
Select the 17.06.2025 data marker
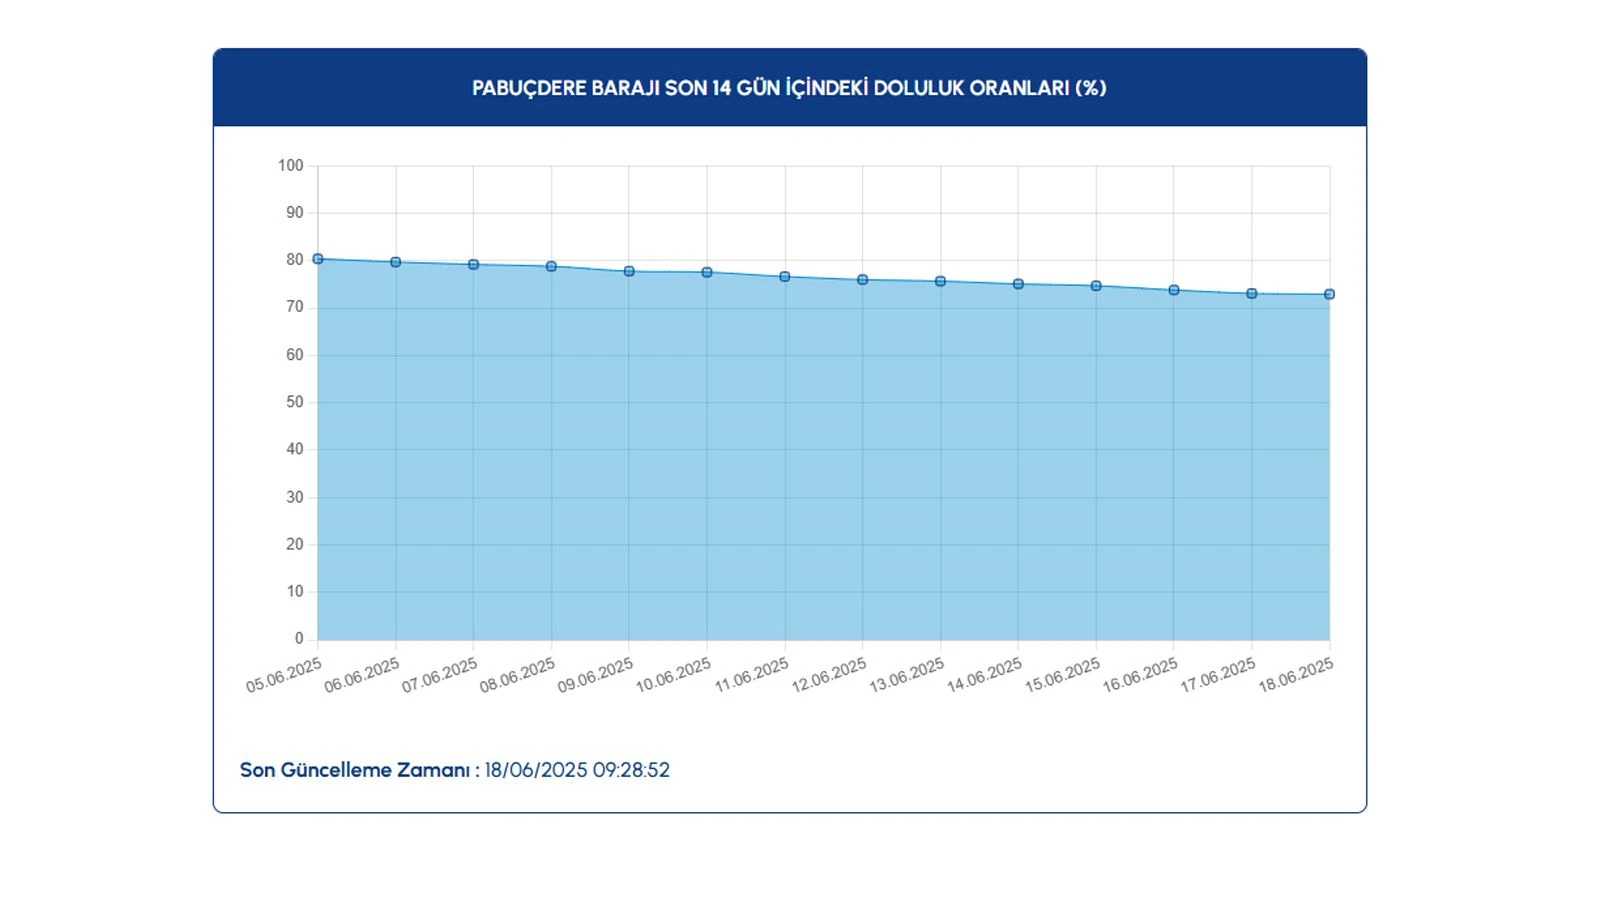pos(1252,294)
